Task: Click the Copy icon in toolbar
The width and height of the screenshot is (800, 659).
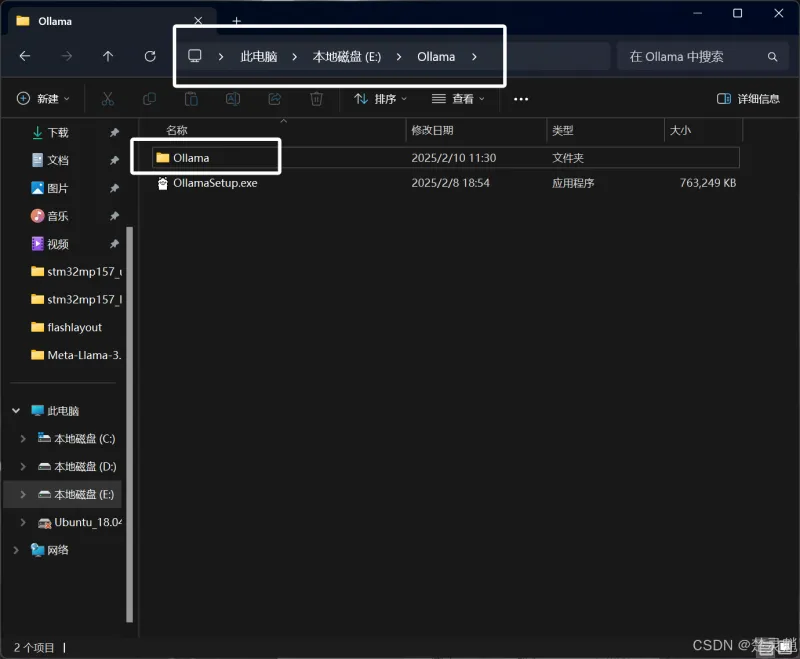Action: click(149, 99)
